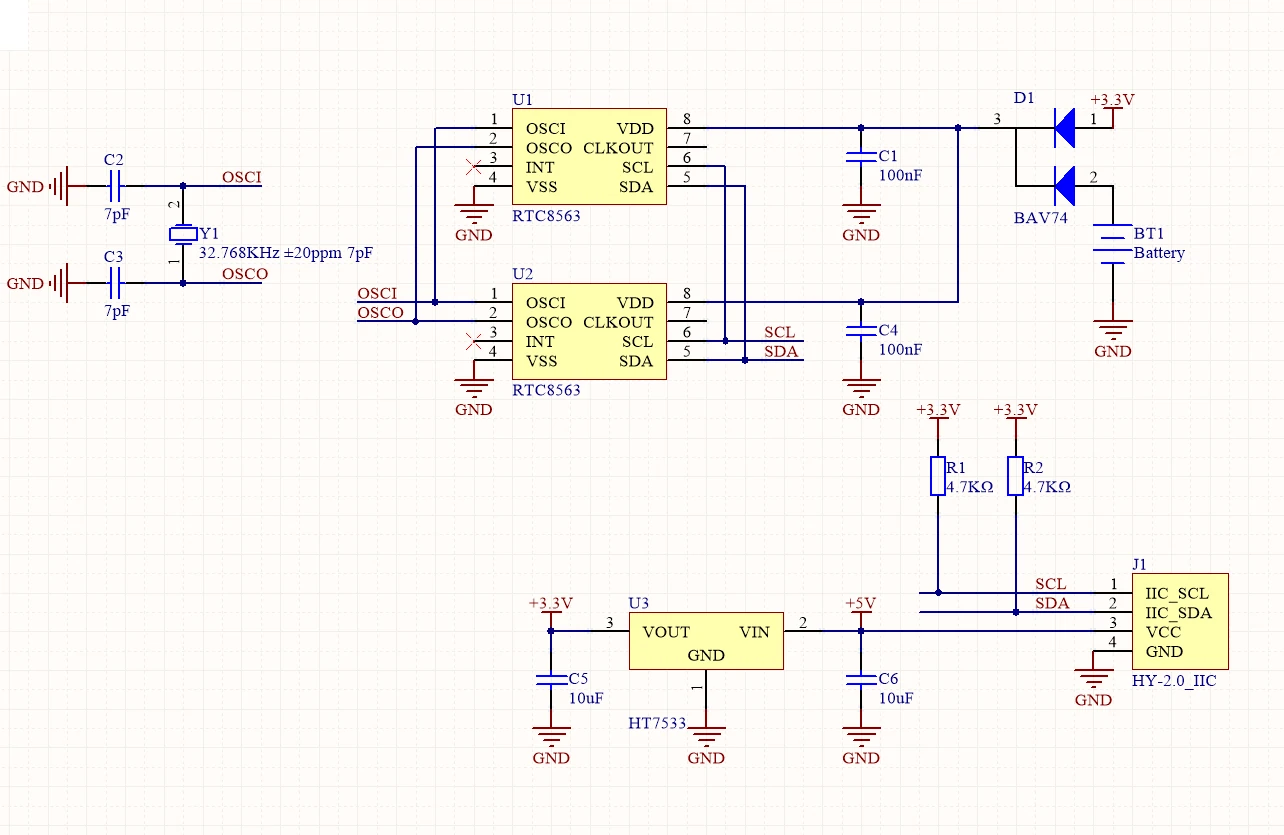This screenshot has width=1284, height=835.
Task: Click the GND symbol at J1 pin 4
Action: 1093,688
